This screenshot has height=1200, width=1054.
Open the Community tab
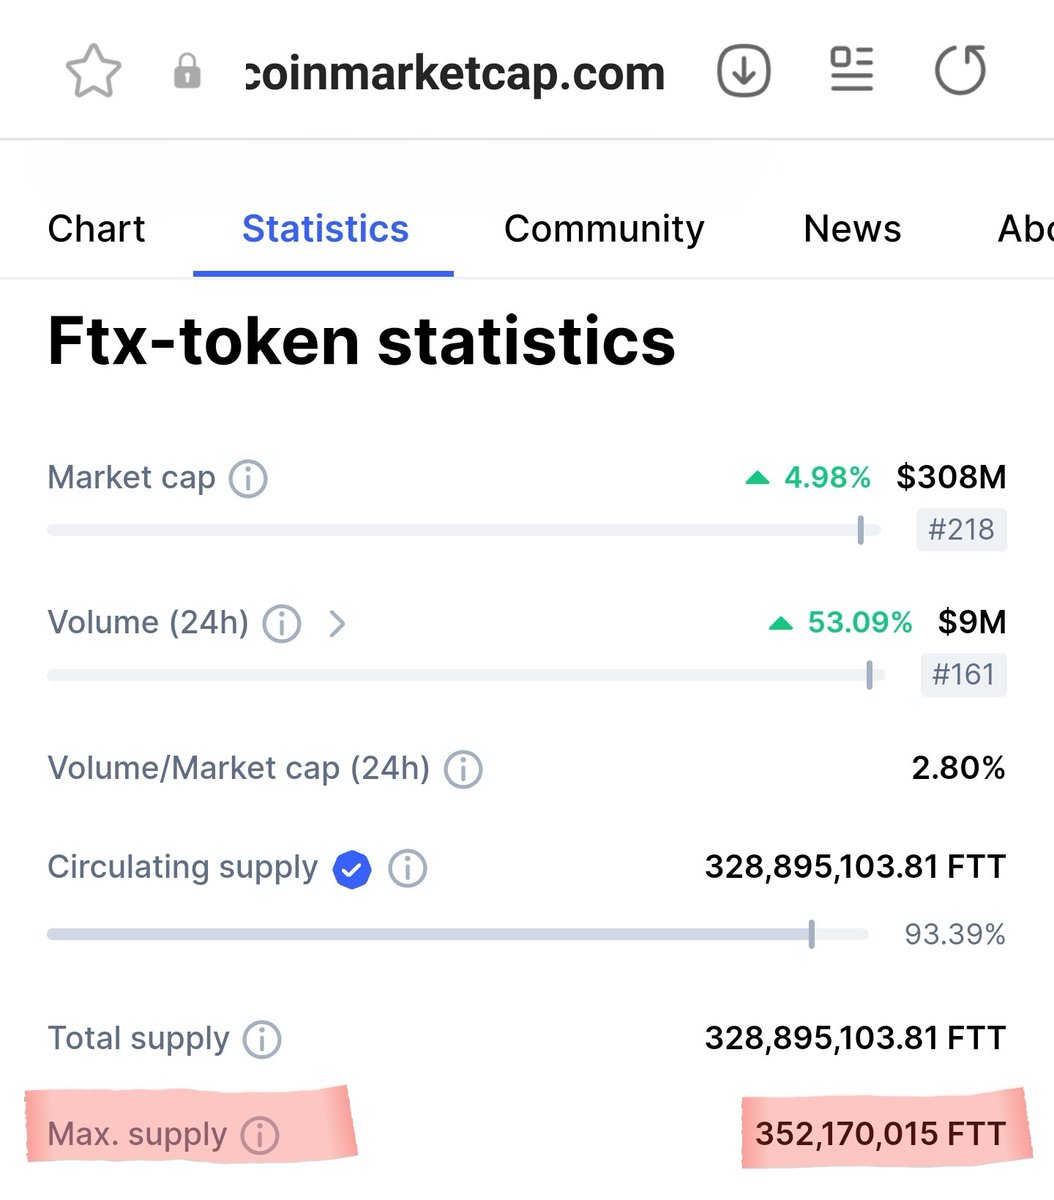(x=604, y=229)
